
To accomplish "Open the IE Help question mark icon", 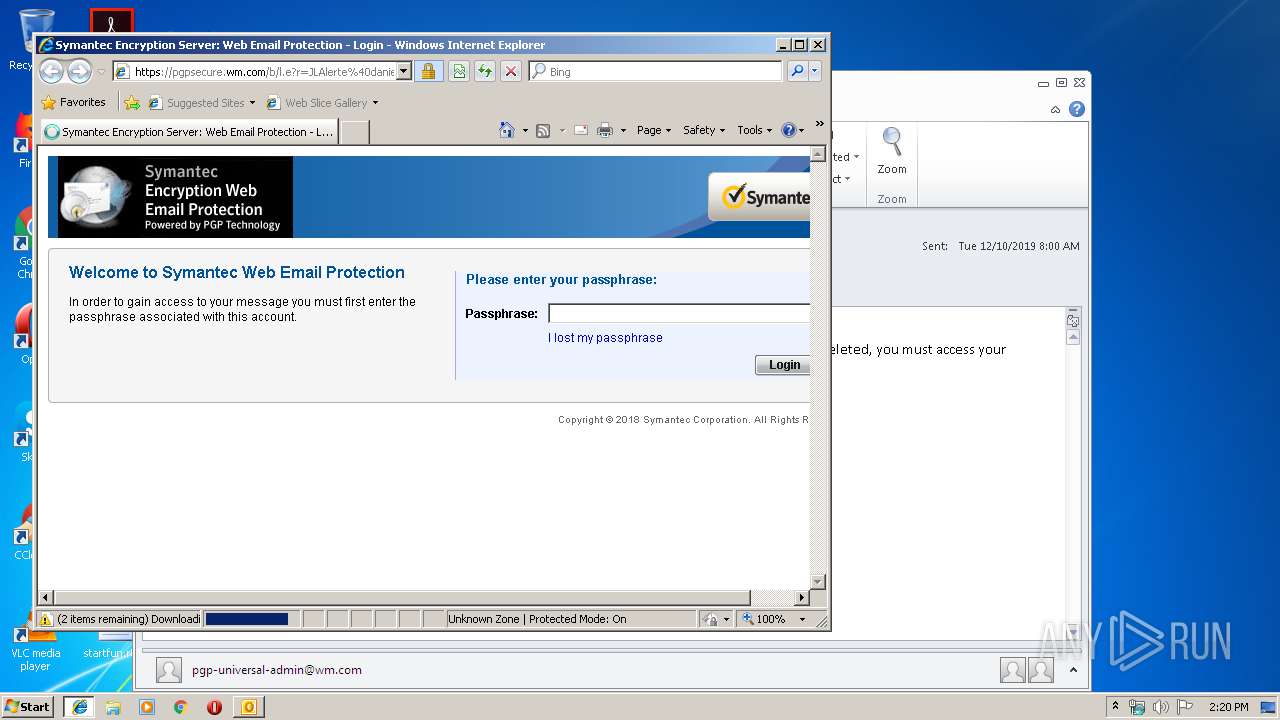I will [789, 130].
